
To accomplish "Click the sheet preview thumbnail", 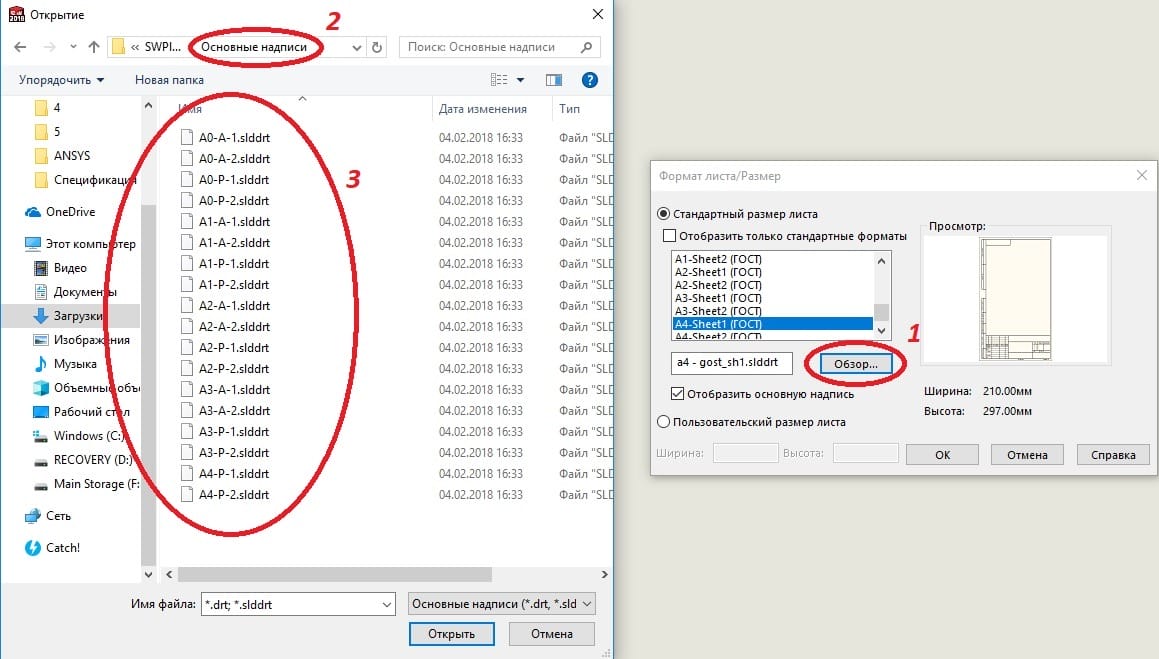I will 1016,299.
